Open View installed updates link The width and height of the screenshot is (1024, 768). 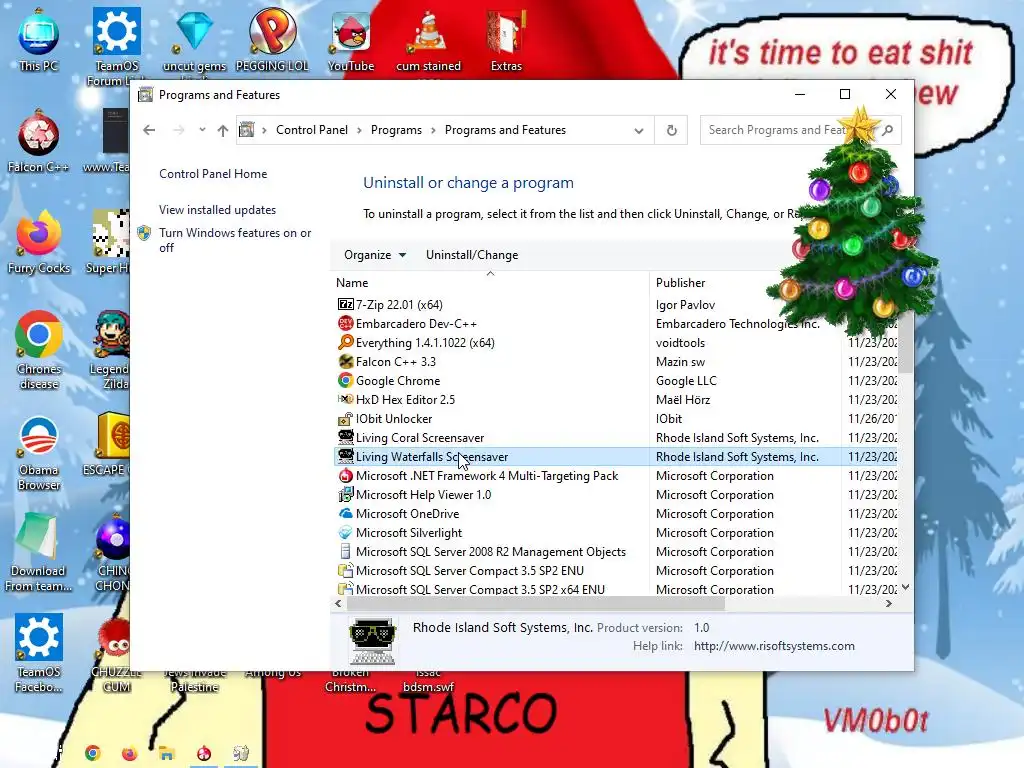pos(217,210)
